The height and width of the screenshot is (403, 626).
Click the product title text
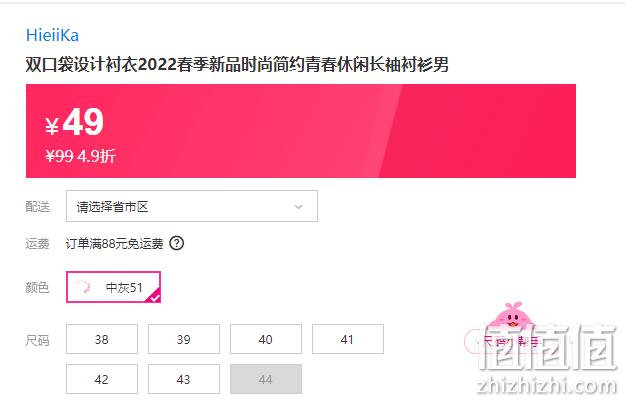coord(237,65)
